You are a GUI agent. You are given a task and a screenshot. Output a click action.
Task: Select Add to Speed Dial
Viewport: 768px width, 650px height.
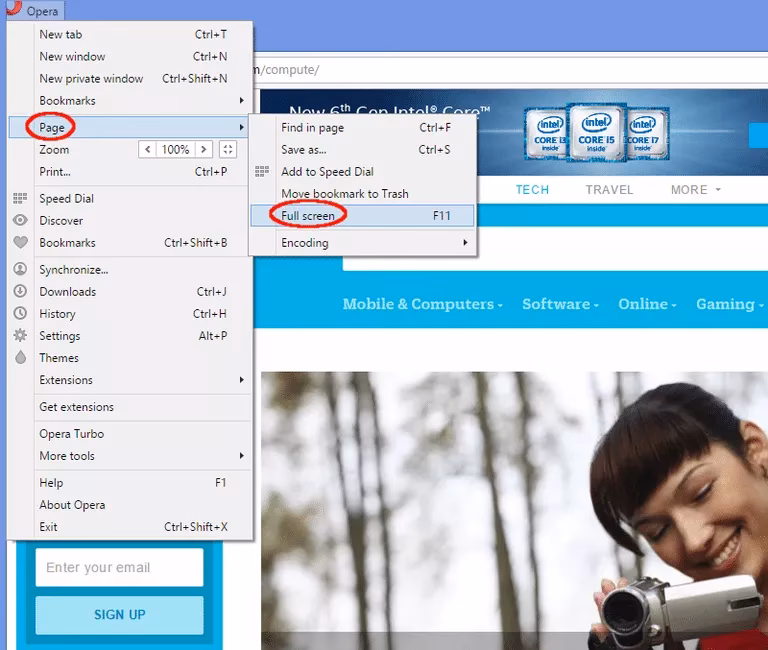[x=362, y=171]
